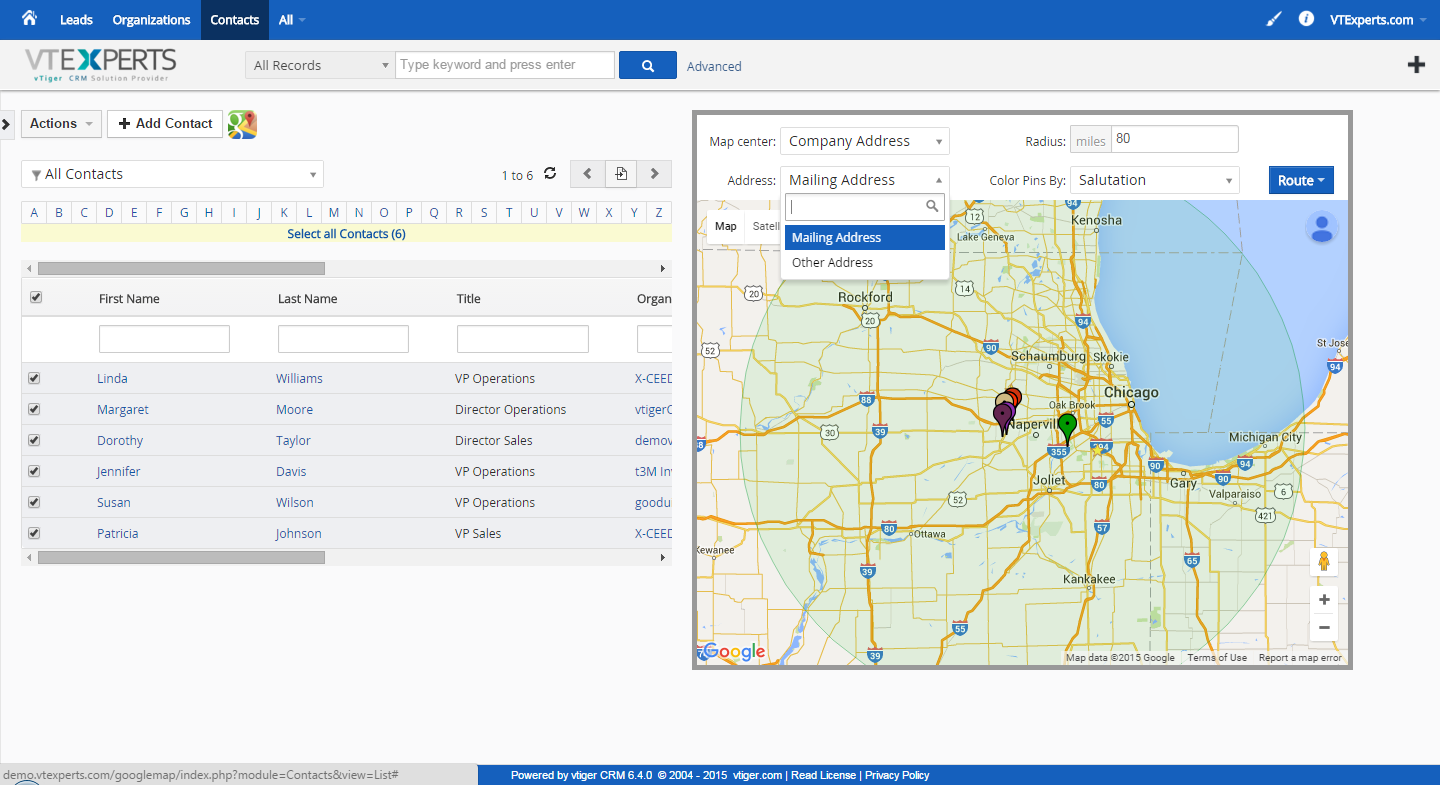Uncheck the Patricia Johnson row checkbox

tap(34, 533)
